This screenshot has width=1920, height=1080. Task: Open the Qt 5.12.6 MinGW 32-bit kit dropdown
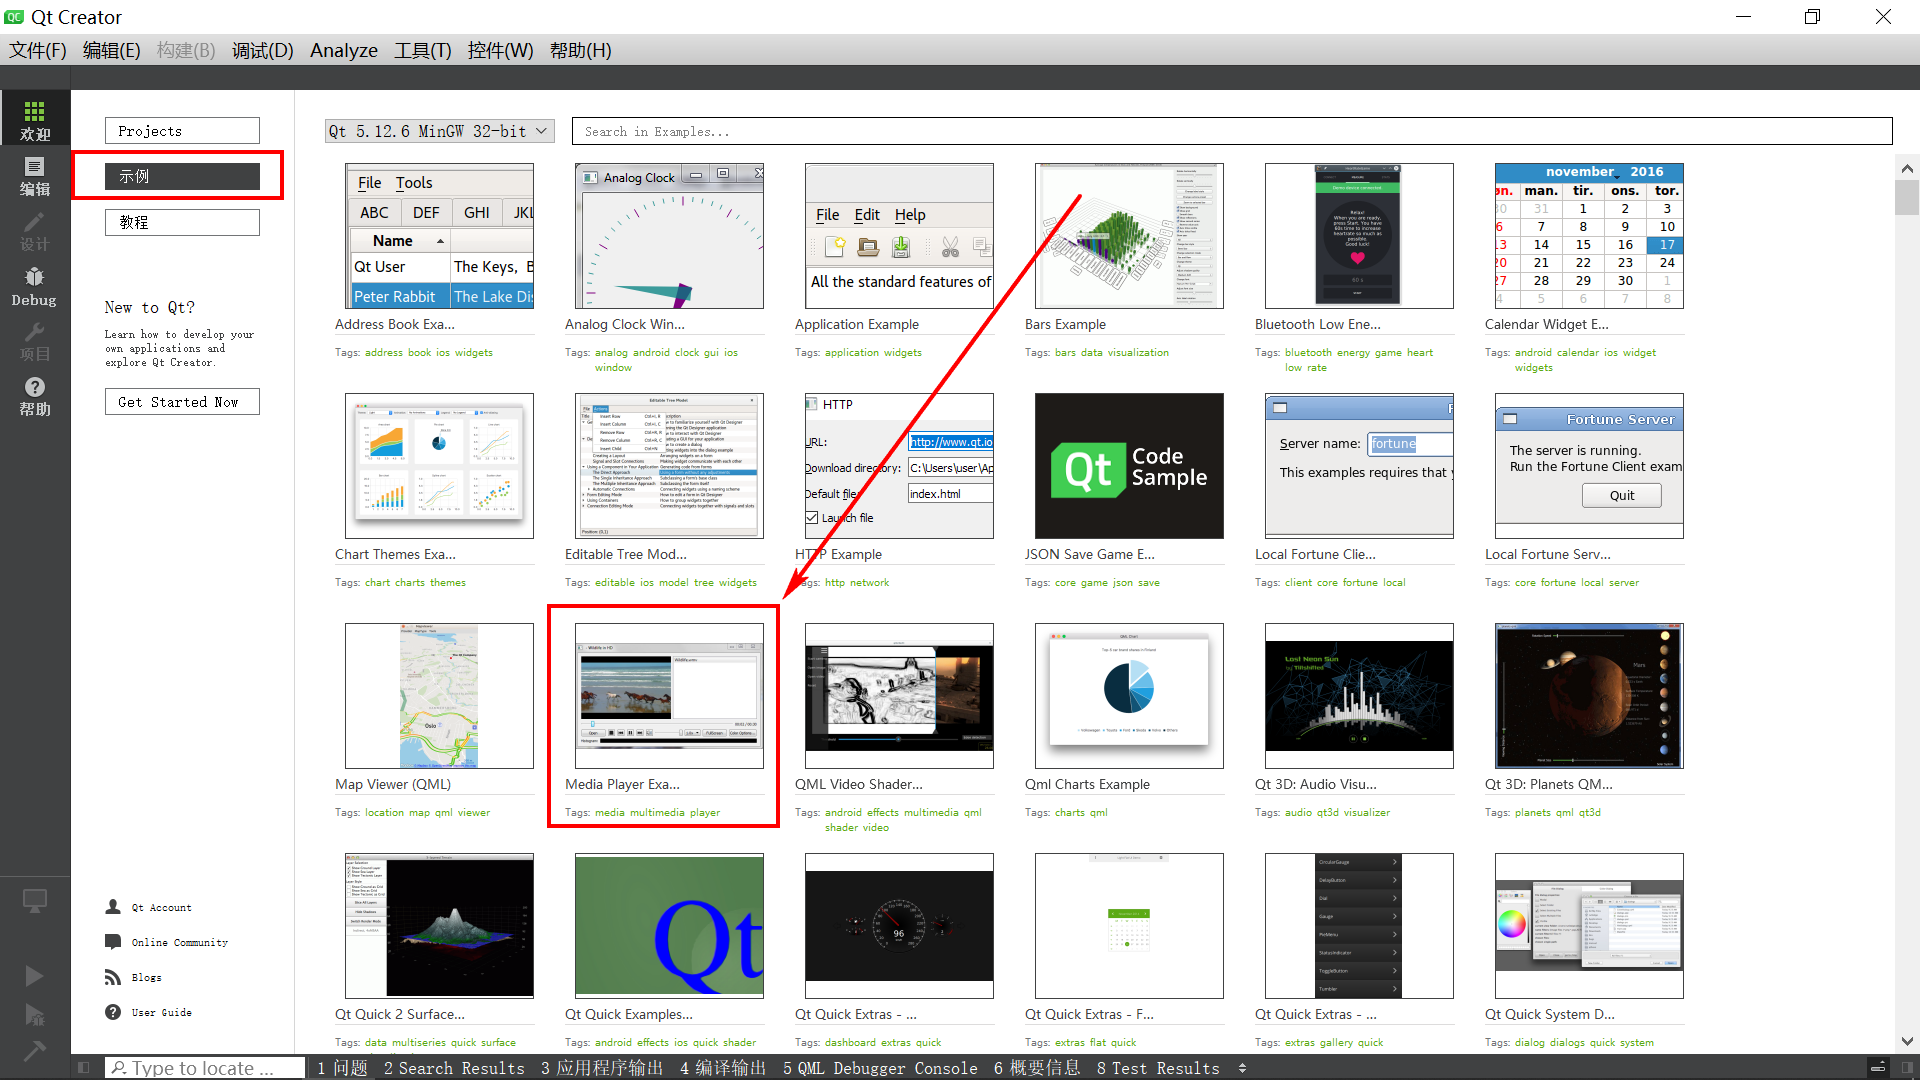(440, 131)
